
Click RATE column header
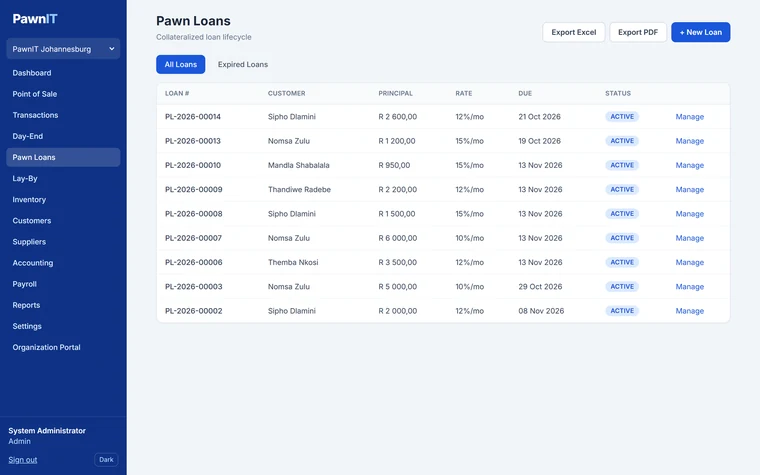click(x=463, y=94)
